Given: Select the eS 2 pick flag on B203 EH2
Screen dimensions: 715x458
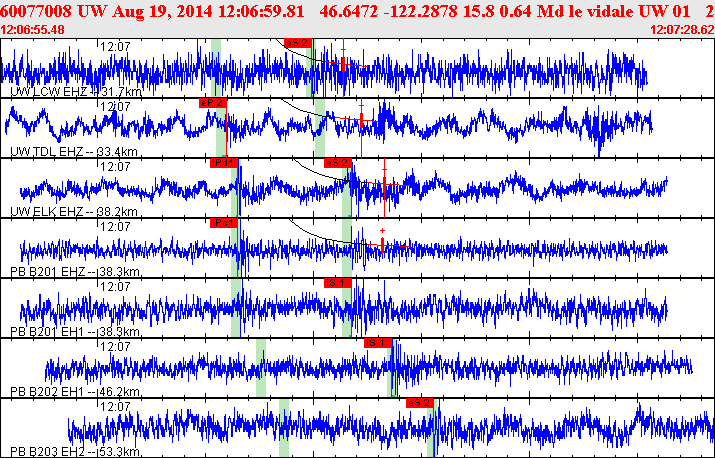Looking at the screenshot, I should coord(420,402).
